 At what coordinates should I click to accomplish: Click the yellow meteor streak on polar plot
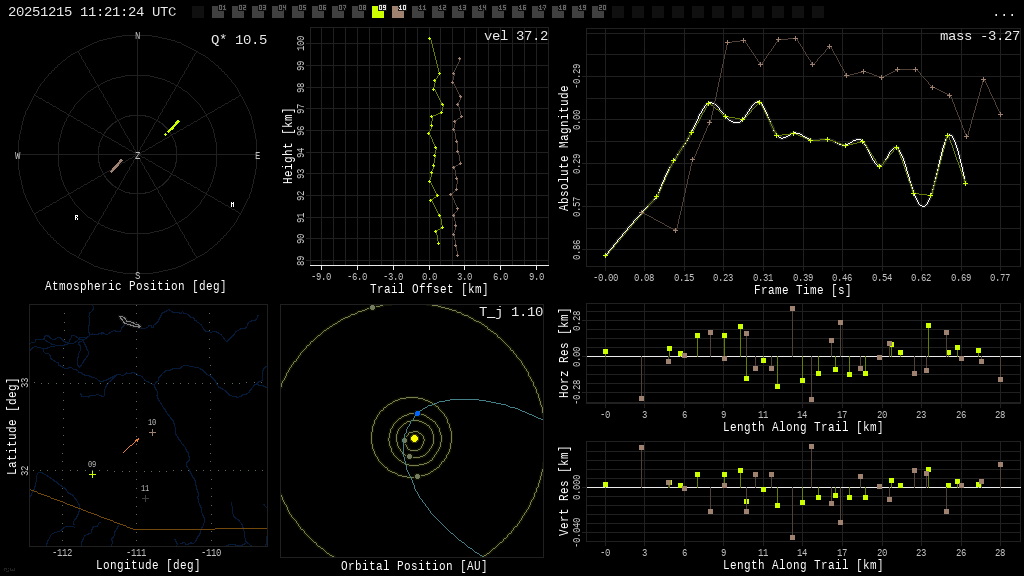(172, 127)
